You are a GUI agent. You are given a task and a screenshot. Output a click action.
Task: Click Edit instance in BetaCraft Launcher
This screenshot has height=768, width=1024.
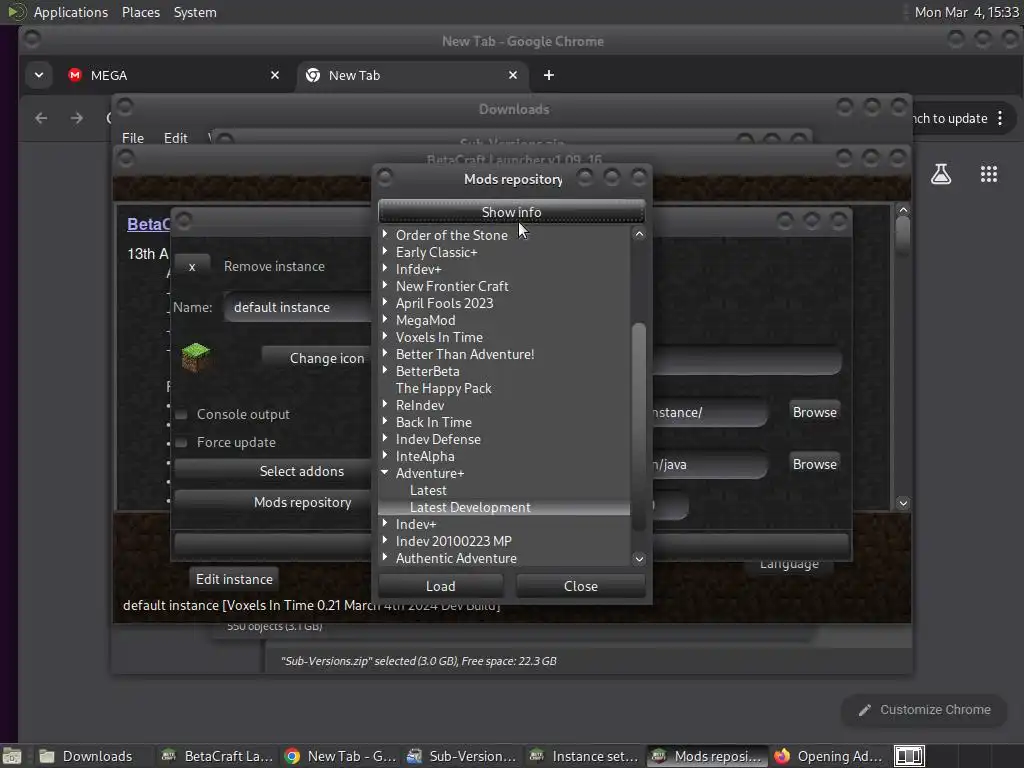234,579
